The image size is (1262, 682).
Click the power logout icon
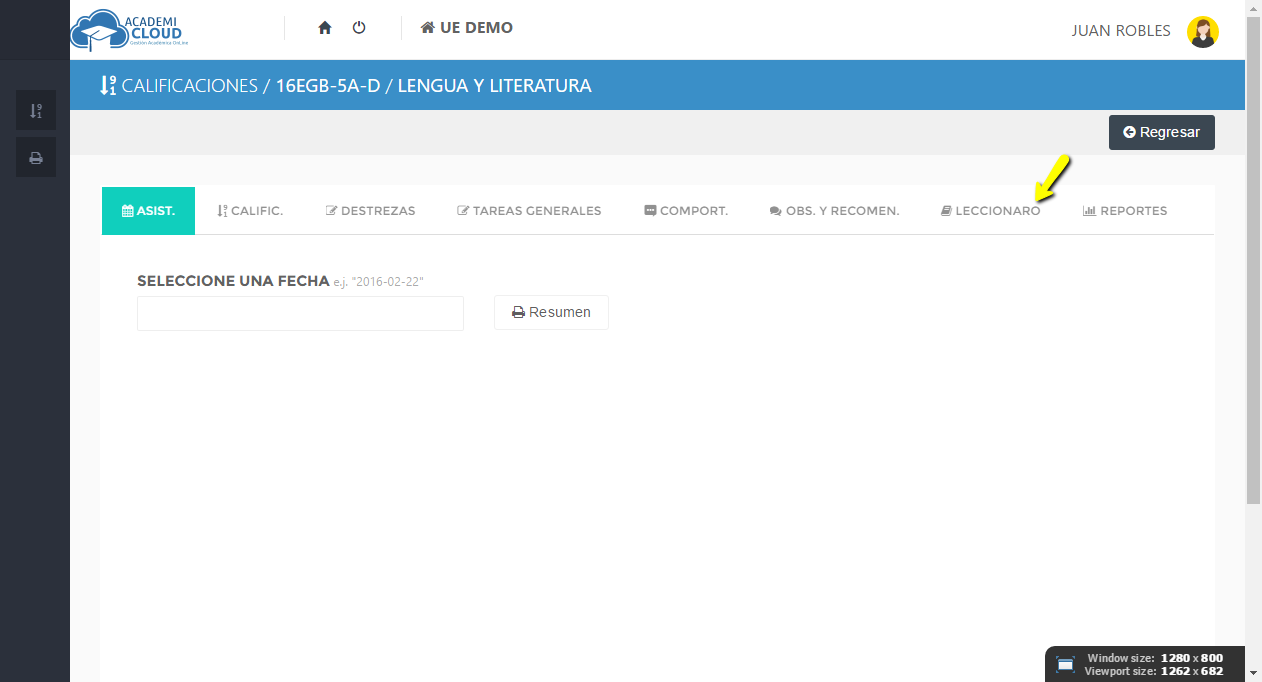[359, 28]
